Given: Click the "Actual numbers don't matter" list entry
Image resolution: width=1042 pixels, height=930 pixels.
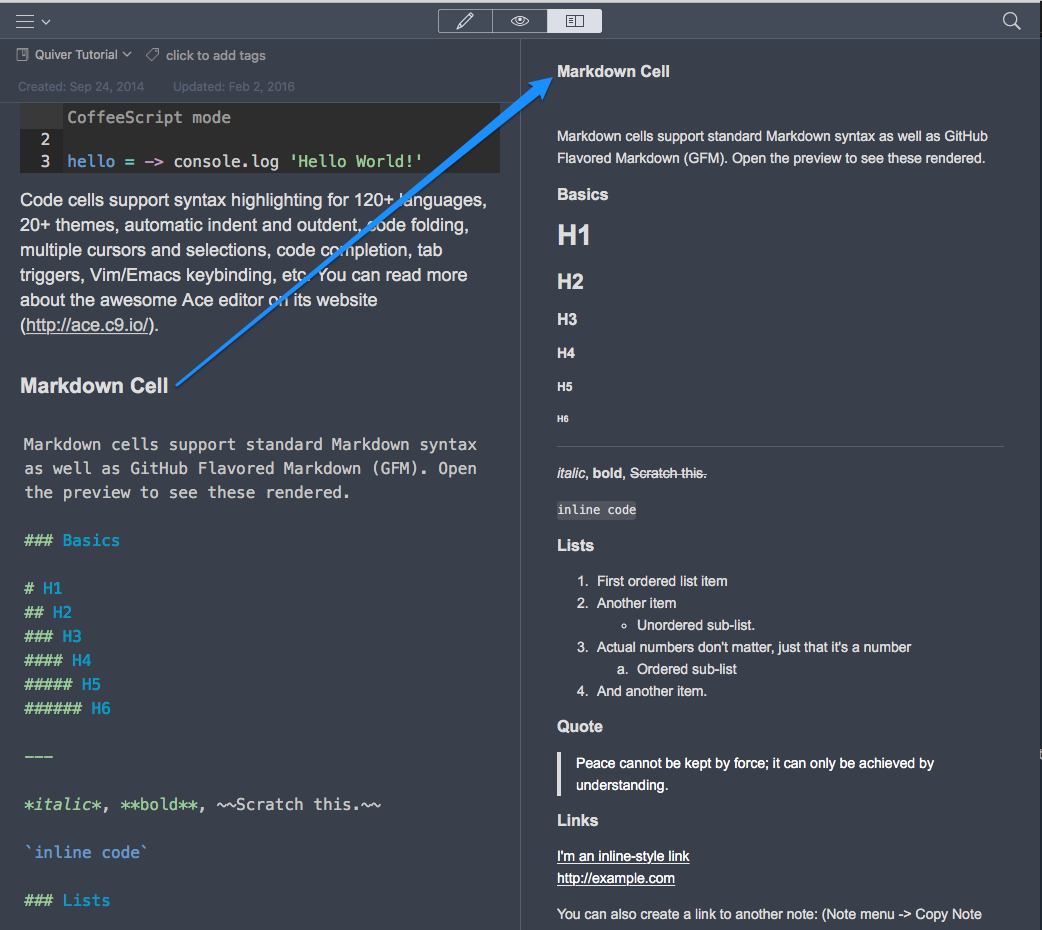Looking at the screenshot, I should pos(754,647).
